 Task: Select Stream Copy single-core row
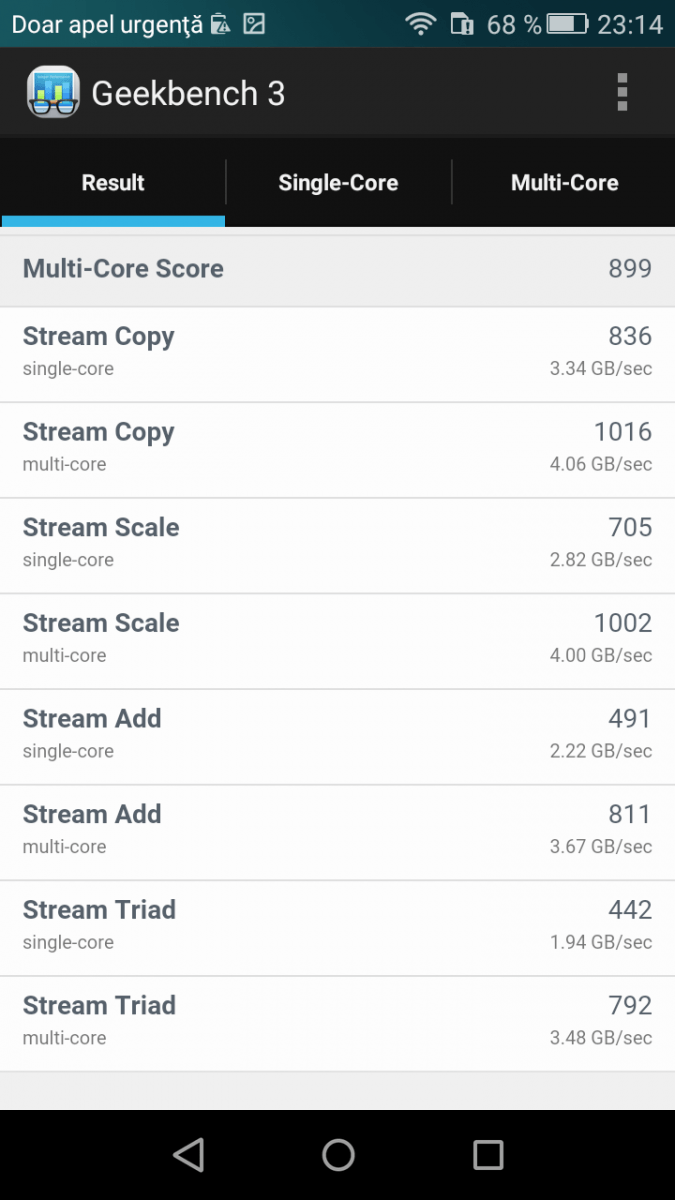(337, 355)
